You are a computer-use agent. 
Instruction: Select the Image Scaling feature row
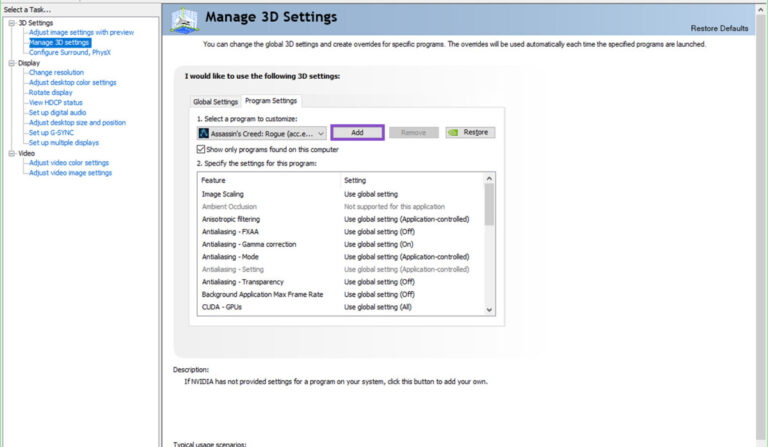(x=341, y=194)
